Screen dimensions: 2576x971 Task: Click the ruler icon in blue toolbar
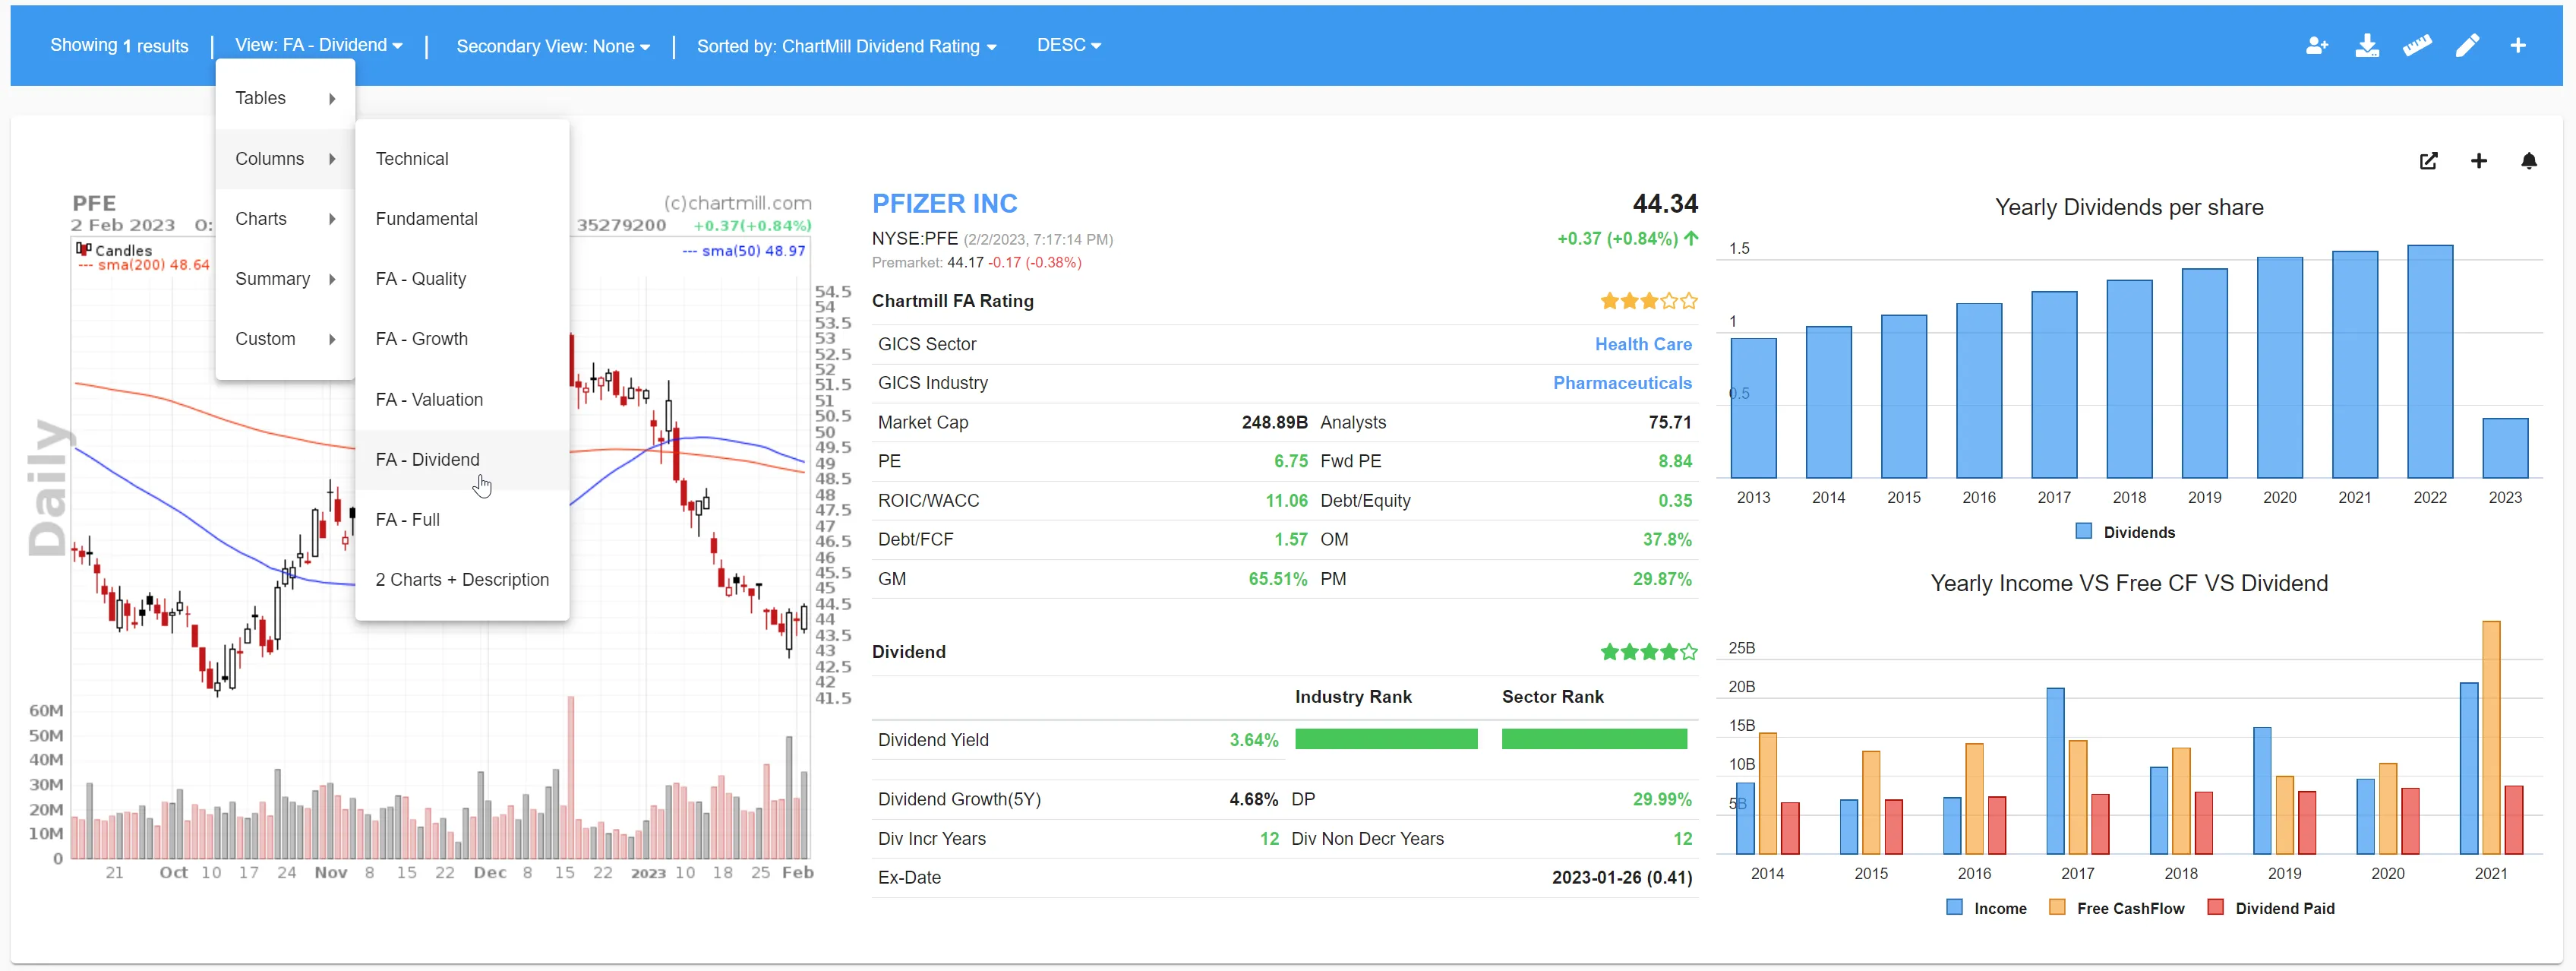pyautogui.click(x=2417, y=46)
